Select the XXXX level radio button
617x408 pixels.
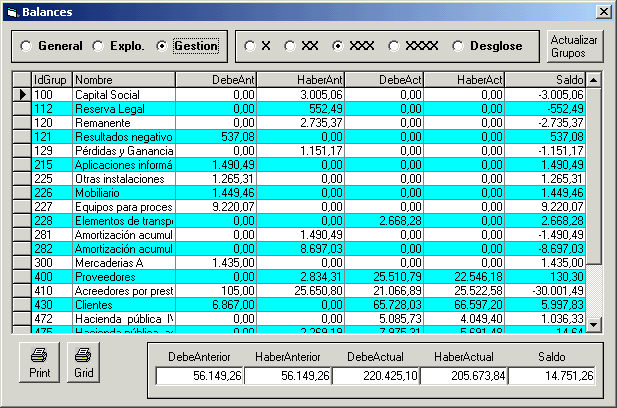pyautogui.click(x=395, y=46)
